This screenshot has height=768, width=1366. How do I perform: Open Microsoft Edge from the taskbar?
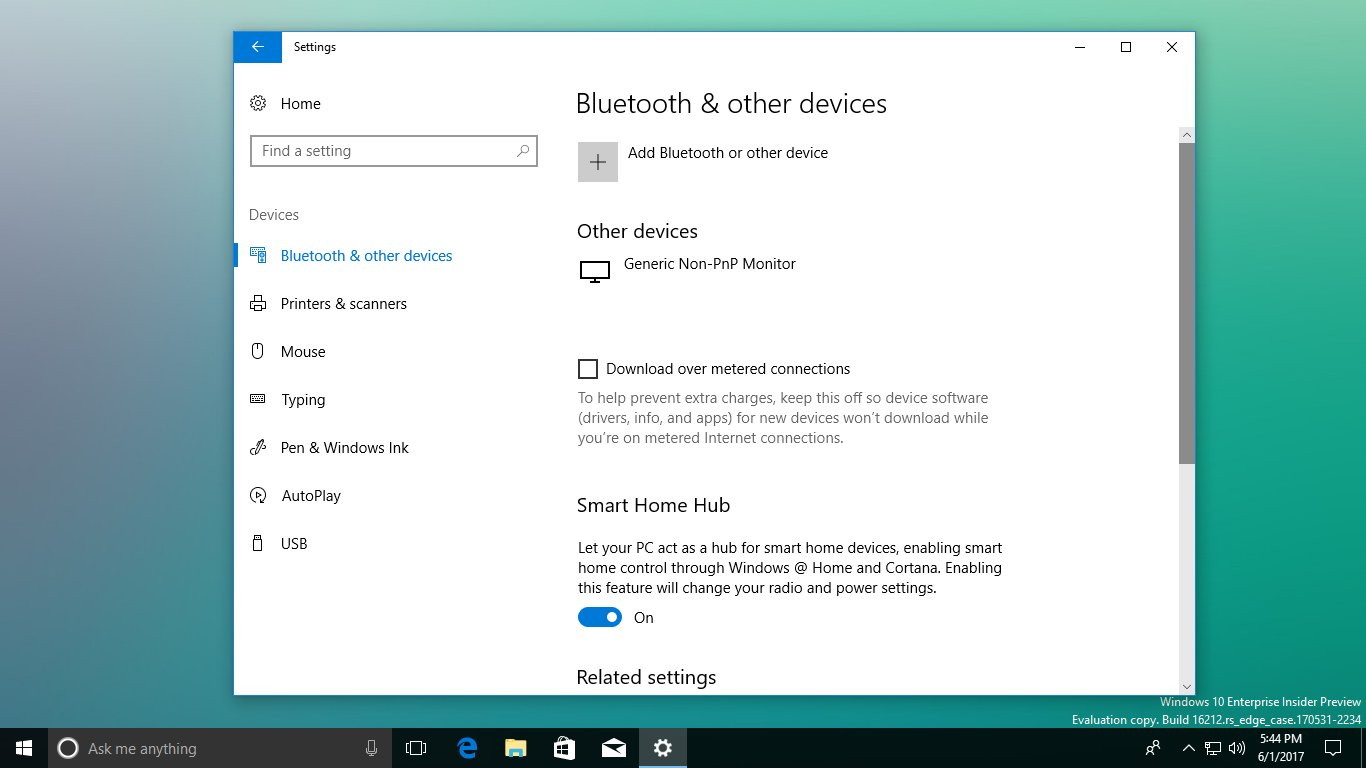coord(467,748)
